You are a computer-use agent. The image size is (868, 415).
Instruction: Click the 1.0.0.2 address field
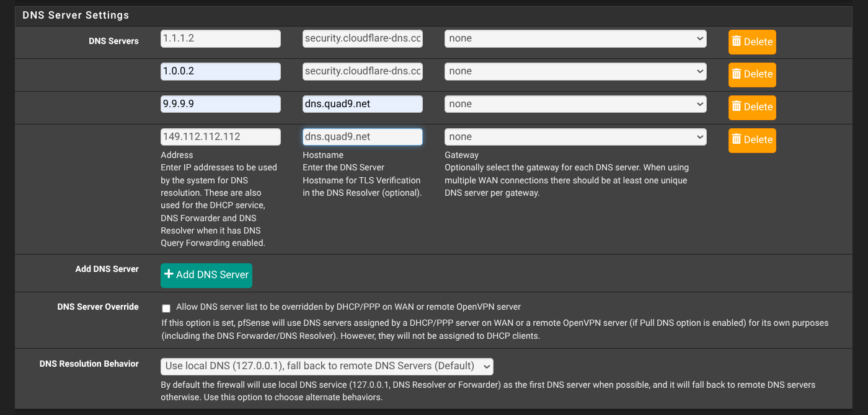(x=220, y=71)
